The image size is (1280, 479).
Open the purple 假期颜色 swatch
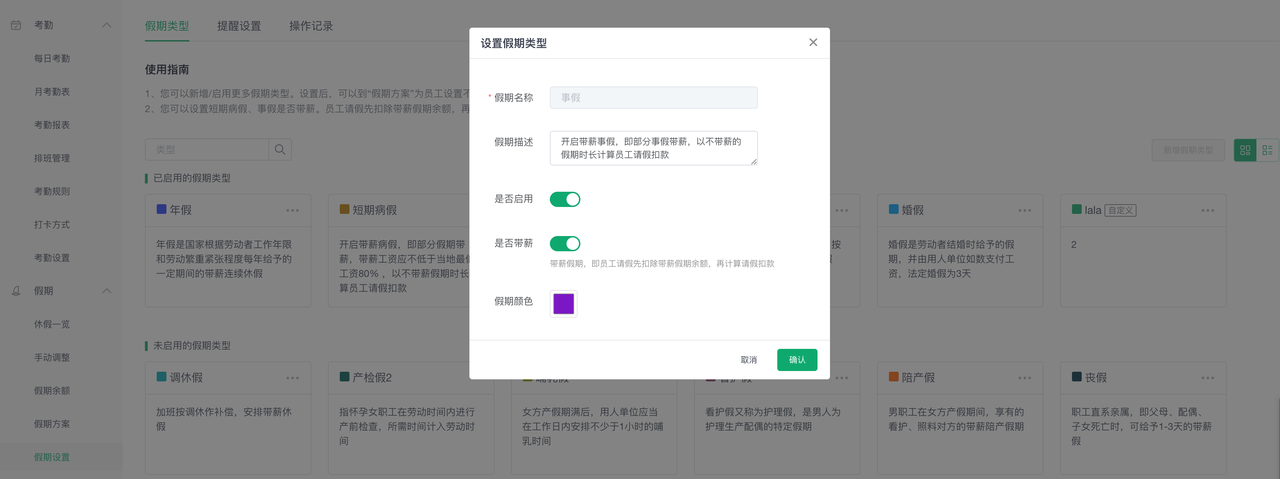pyautogui.click(x=564, y=304)
